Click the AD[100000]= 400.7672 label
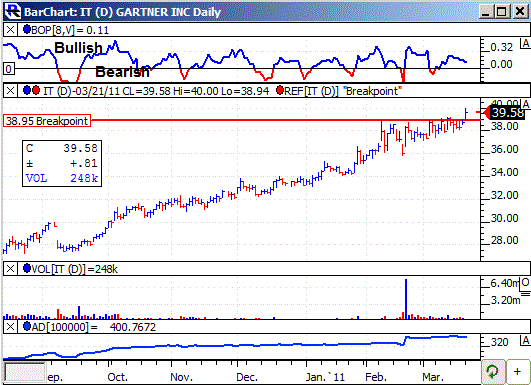 94,327
